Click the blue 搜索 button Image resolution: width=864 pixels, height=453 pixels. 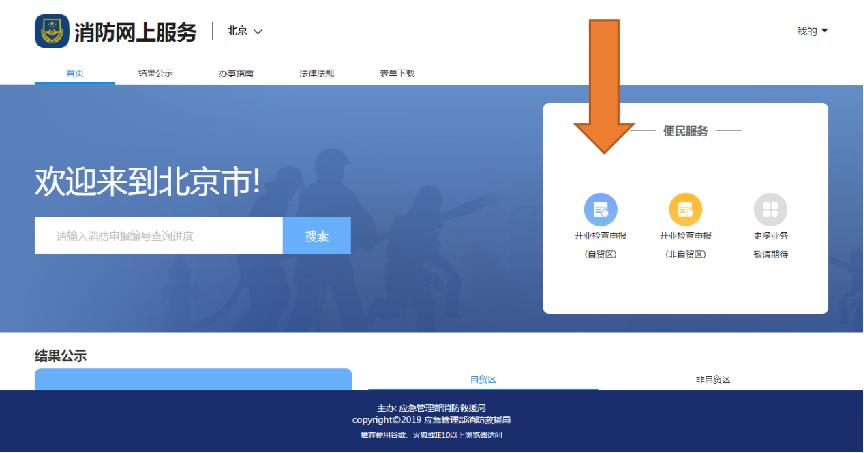(317, 236)
